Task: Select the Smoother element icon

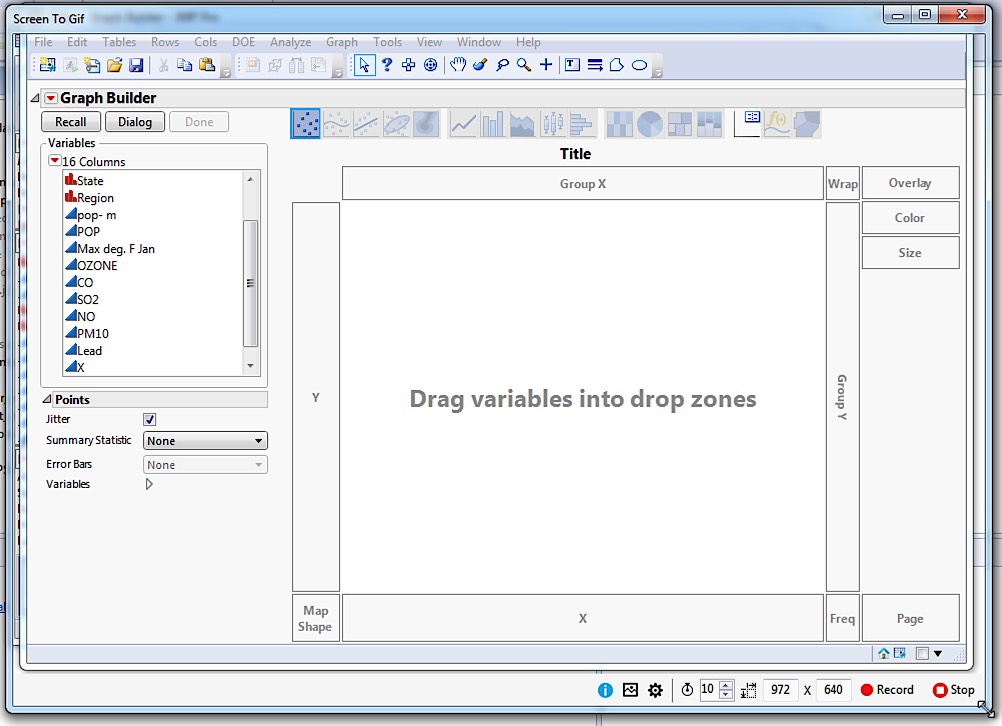Action: 337,123
